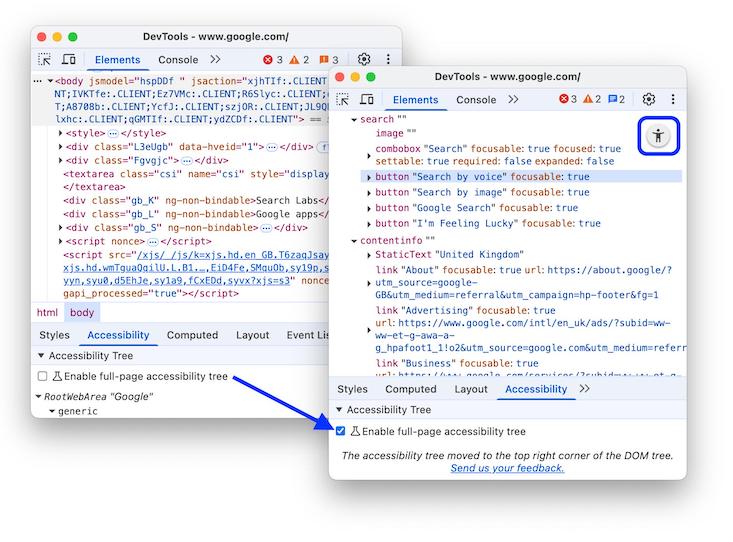
Task: Select the combobox Search row
Action: coord(498,155)
